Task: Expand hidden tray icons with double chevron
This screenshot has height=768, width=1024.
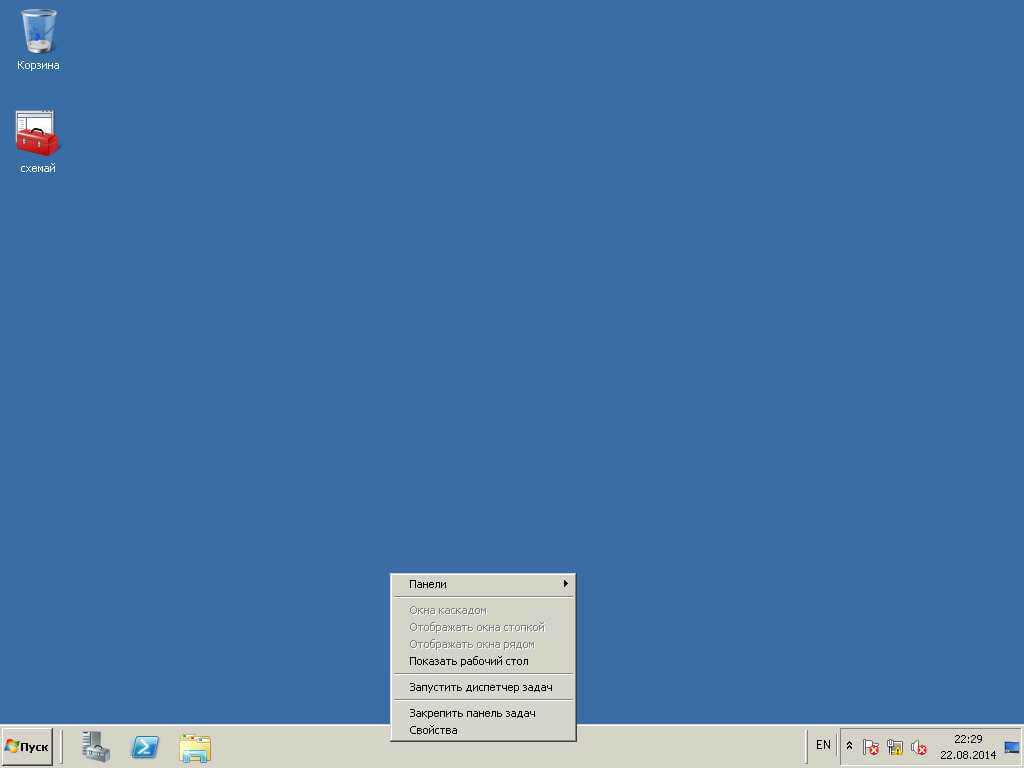Action: tap(849, 746)
